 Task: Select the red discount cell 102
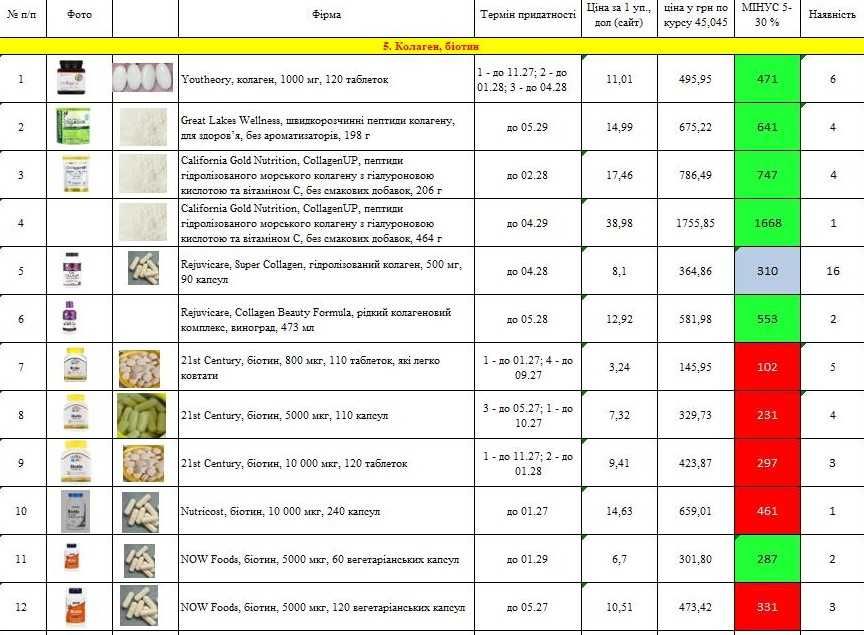tap(767, 367)
